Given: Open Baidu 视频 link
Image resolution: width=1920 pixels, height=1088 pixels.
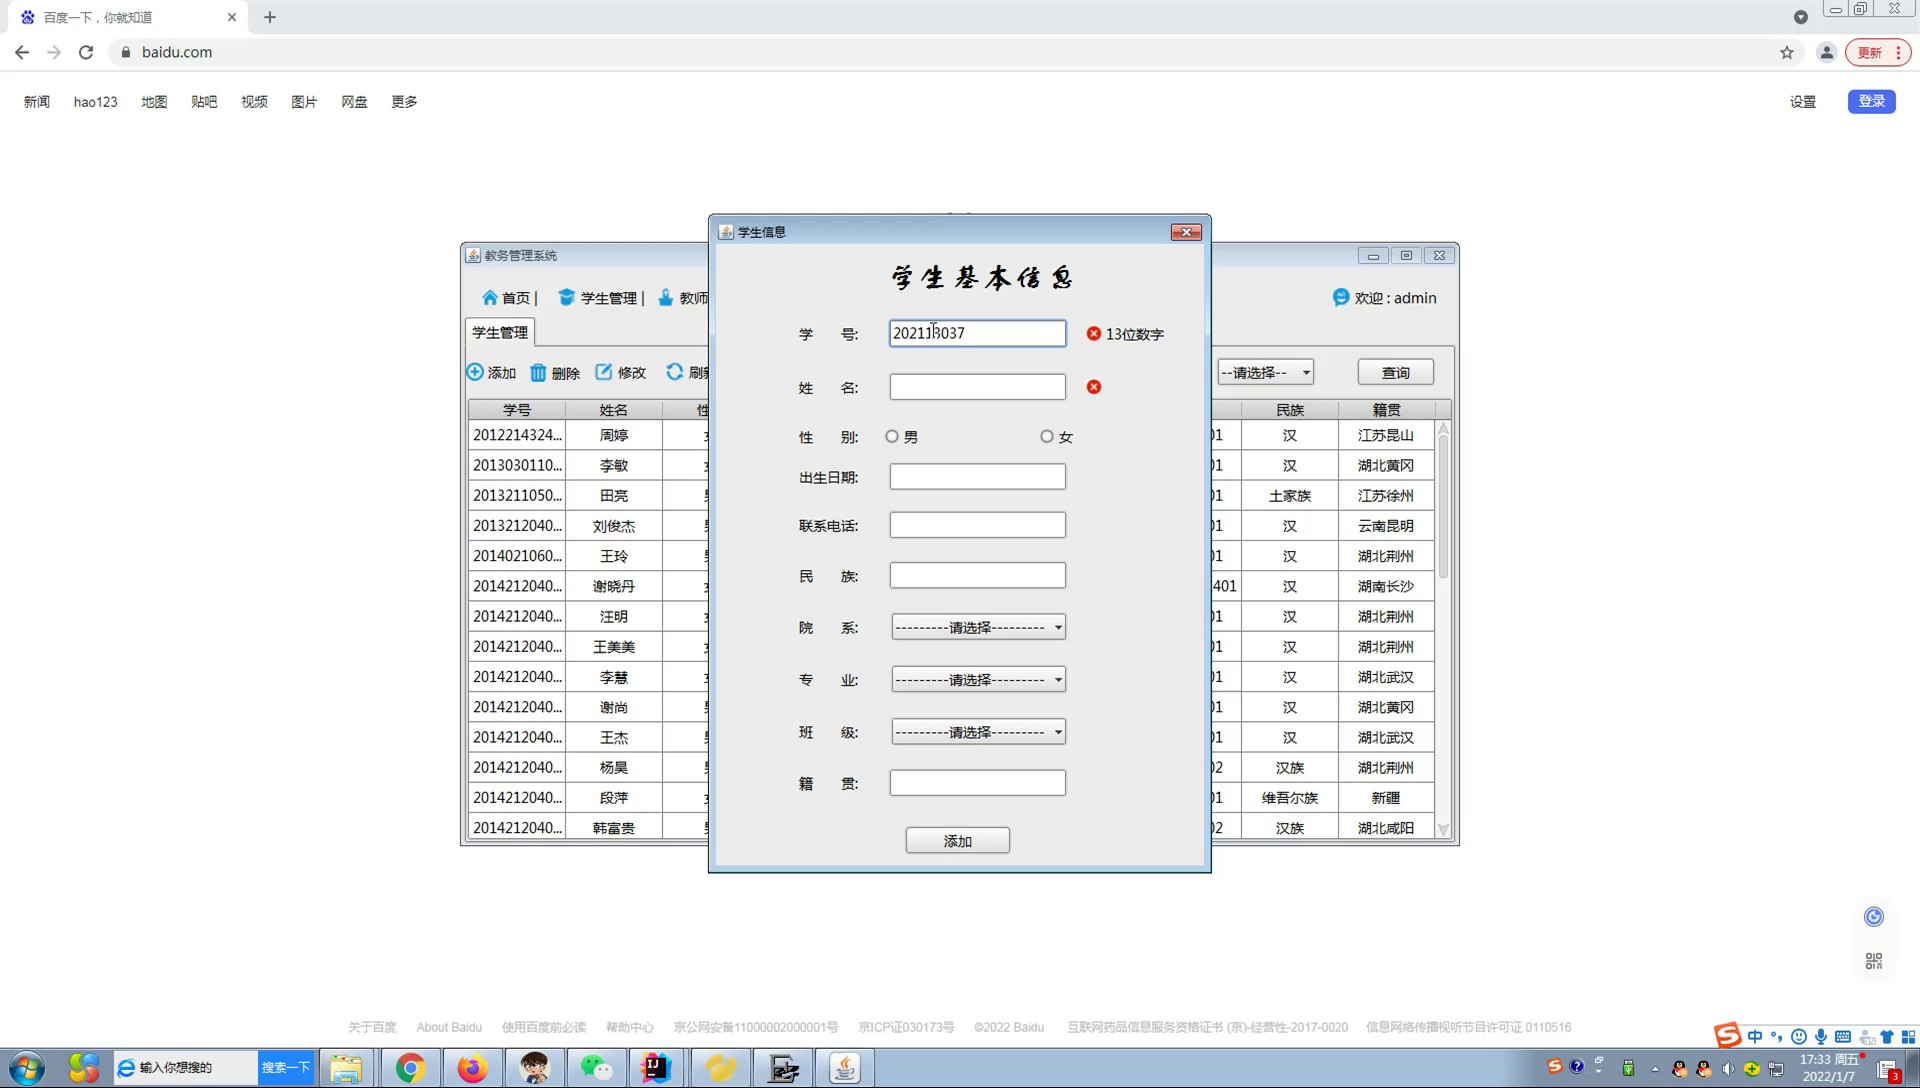Looking at the screenshot, I should [x=254, y=102].
